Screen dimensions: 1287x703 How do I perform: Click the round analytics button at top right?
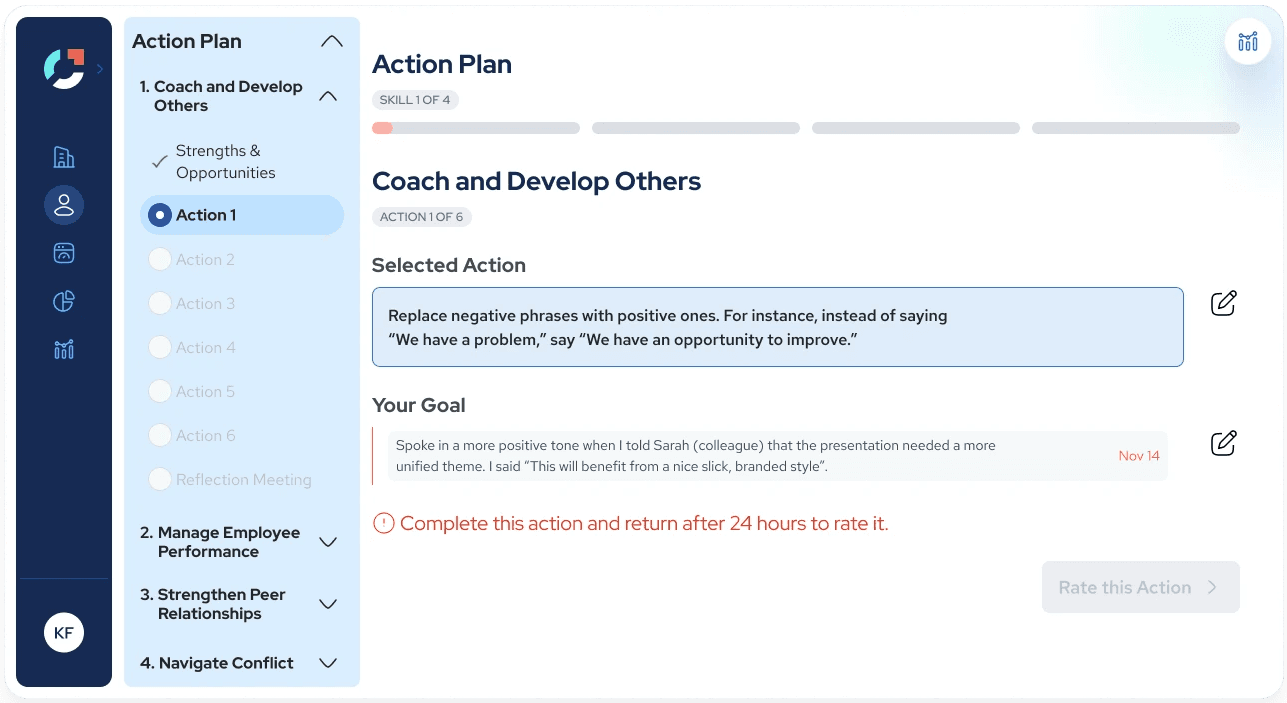[1247, 41]
